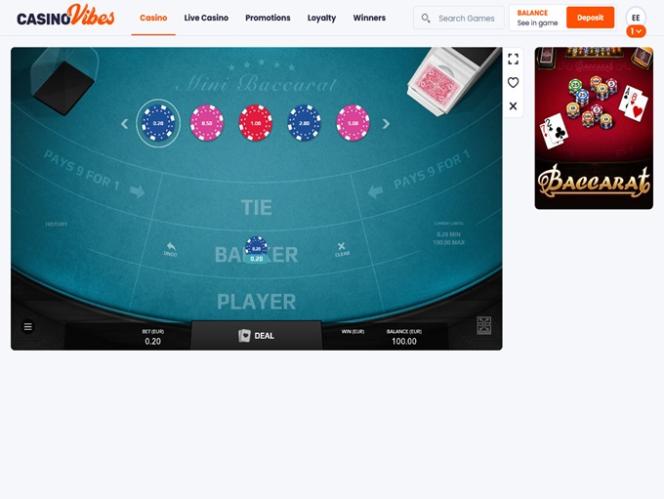The image size is (664, 499).
Task: Open the hamburger game menu
Action: coord(28,327)
